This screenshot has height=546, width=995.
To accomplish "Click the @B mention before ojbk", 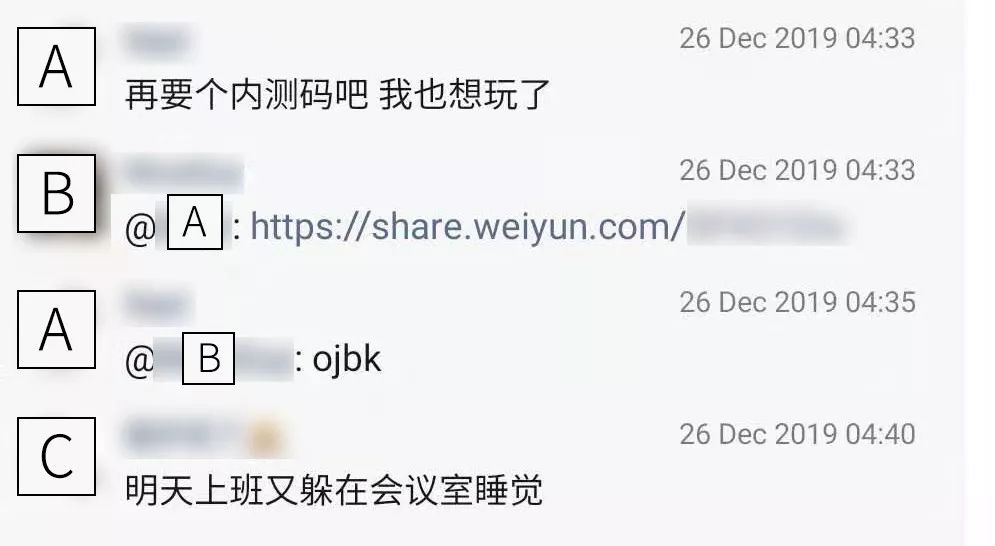I will point(209,359).
